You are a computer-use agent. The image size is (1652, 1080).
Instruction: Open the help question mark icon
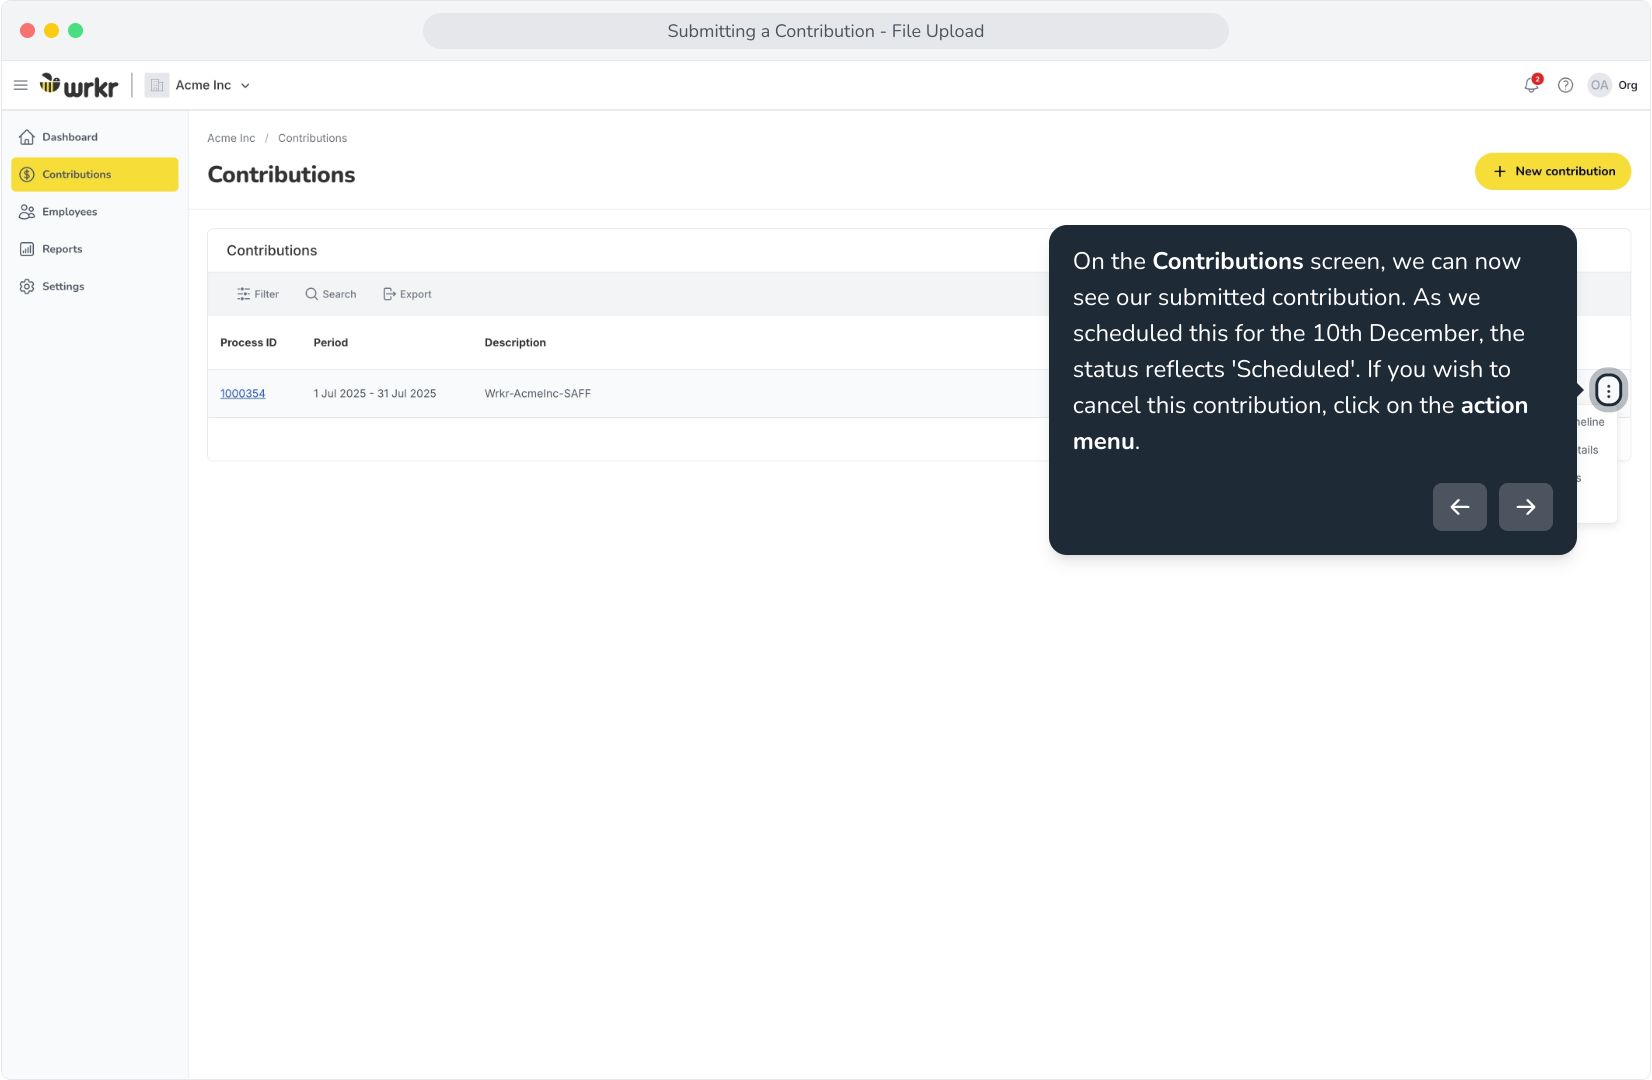[x=1566, y=86]
